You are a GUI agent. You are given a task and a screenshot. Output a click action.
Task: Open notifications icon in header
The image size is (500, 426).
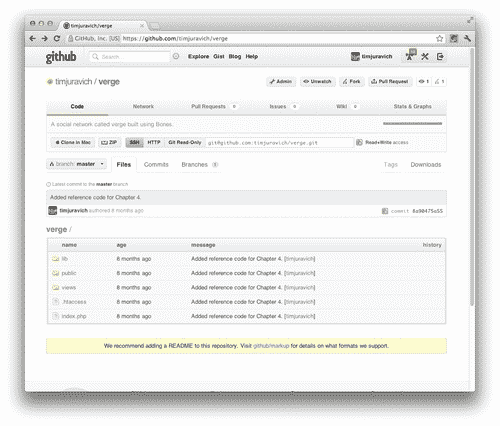coord(411,55)
